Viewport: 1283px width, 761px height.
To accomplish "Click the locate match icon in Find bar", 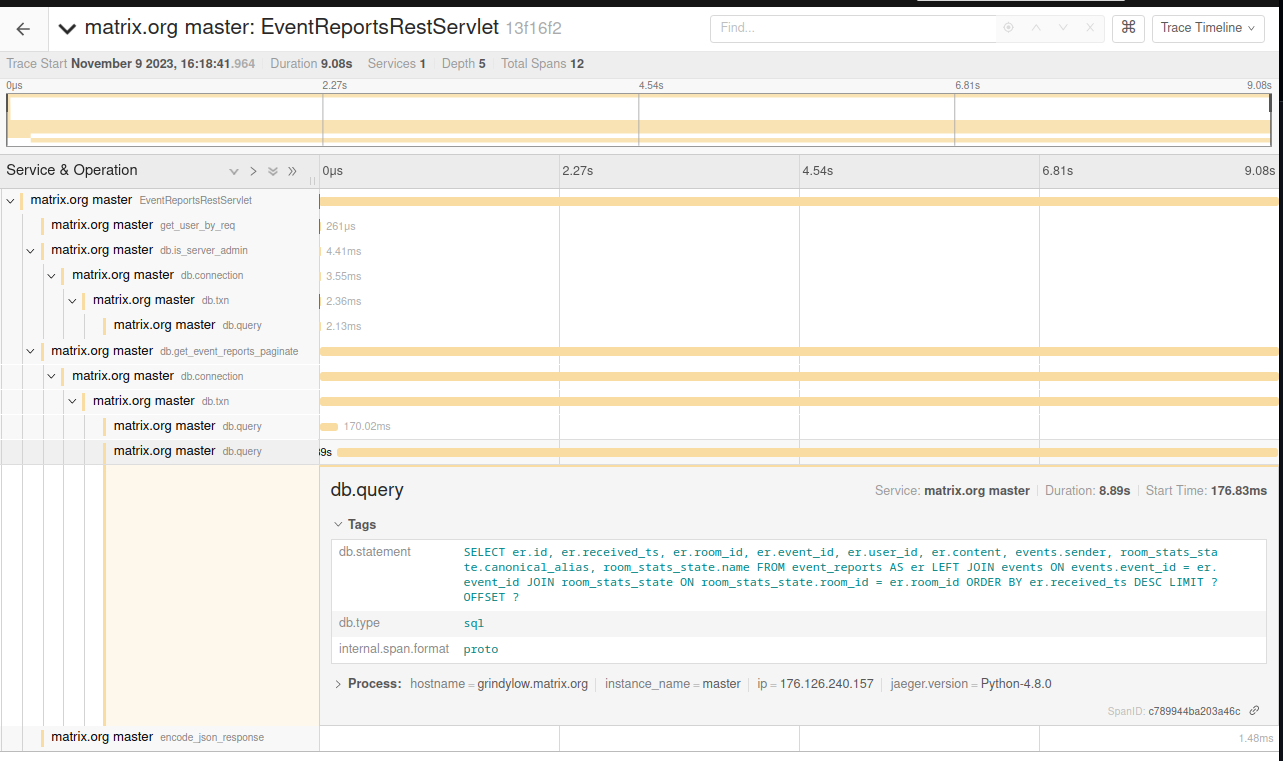I will [1008, 28].
